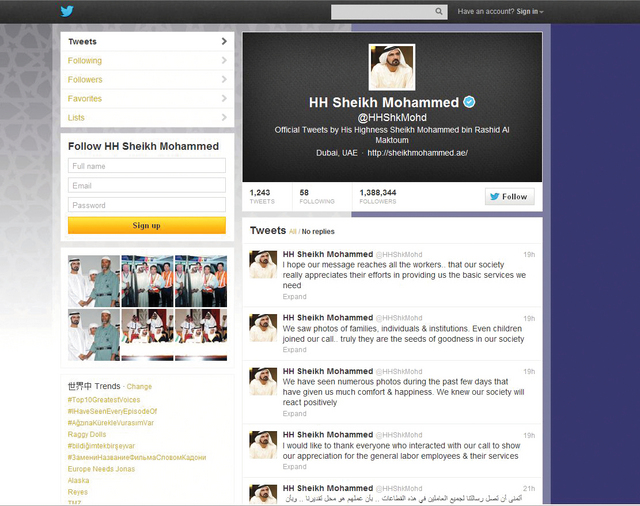Select the All tweets filter
Screen dimensions: 640x506
(x=293, y=232)
